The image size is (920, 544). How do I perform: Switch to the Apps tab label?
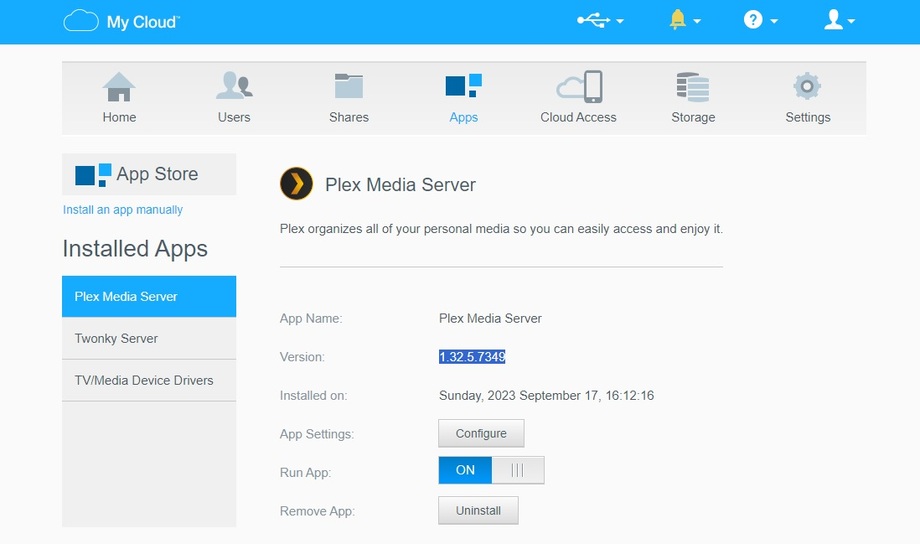pos(464,117)
